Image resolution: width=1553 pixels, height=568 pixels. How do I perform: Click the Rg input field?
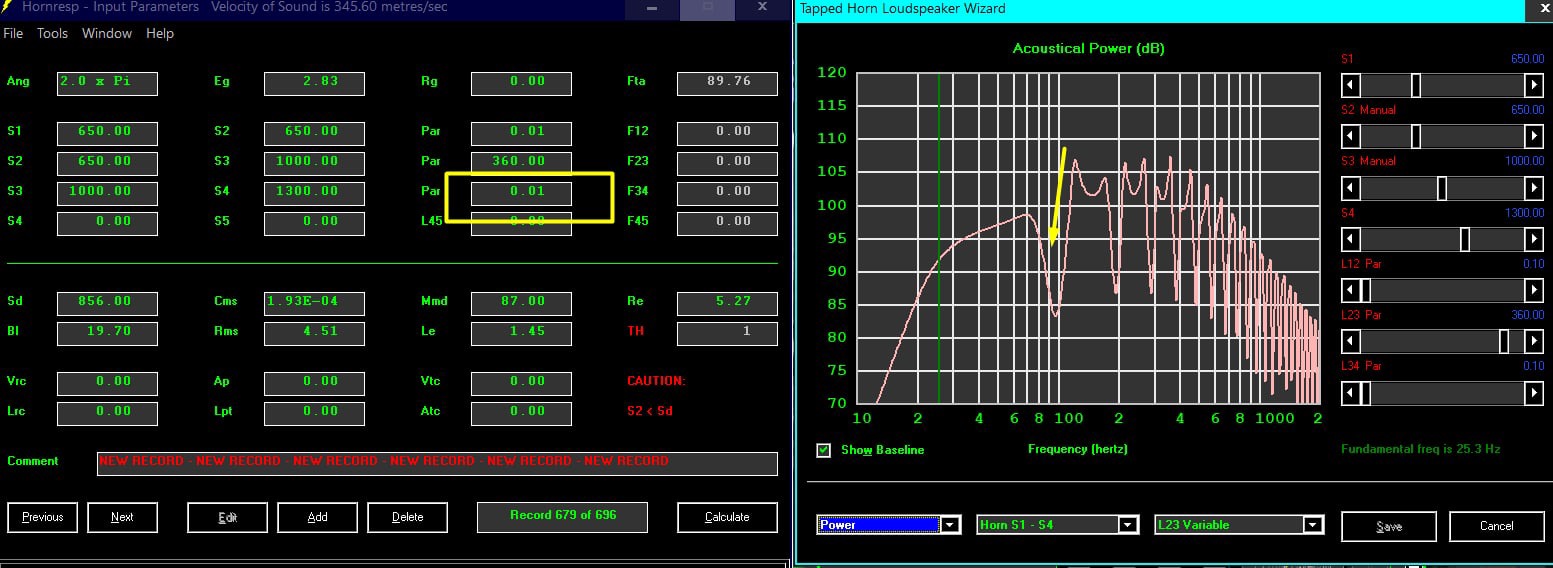click(x=521, y=82)
